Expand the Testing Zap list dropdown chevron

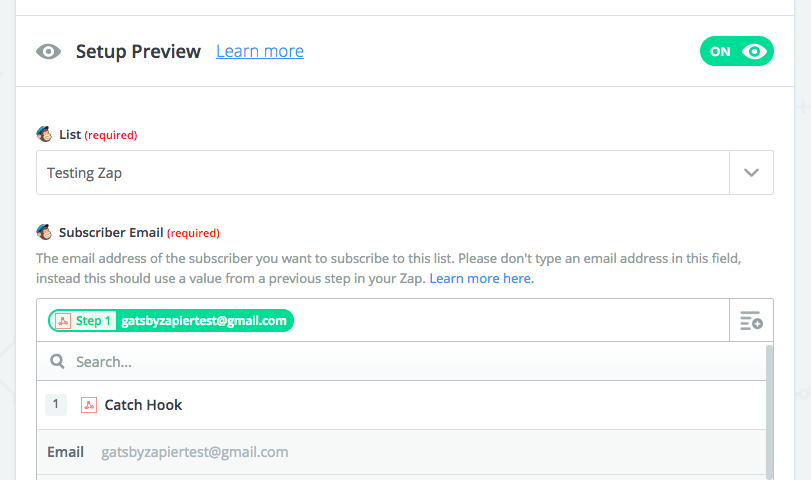(x=752, y=173)
